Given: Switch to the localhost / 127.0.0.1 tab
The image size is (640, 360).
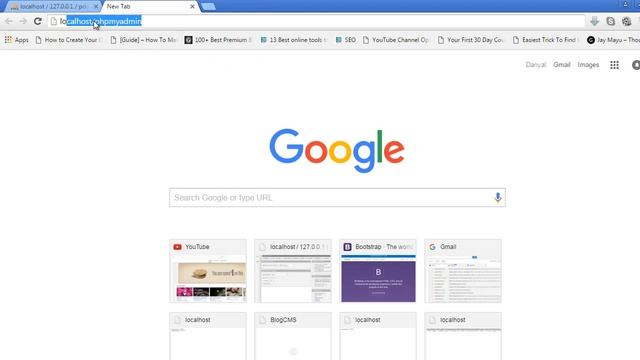Looking at the screenshot, I should [53, 7].
